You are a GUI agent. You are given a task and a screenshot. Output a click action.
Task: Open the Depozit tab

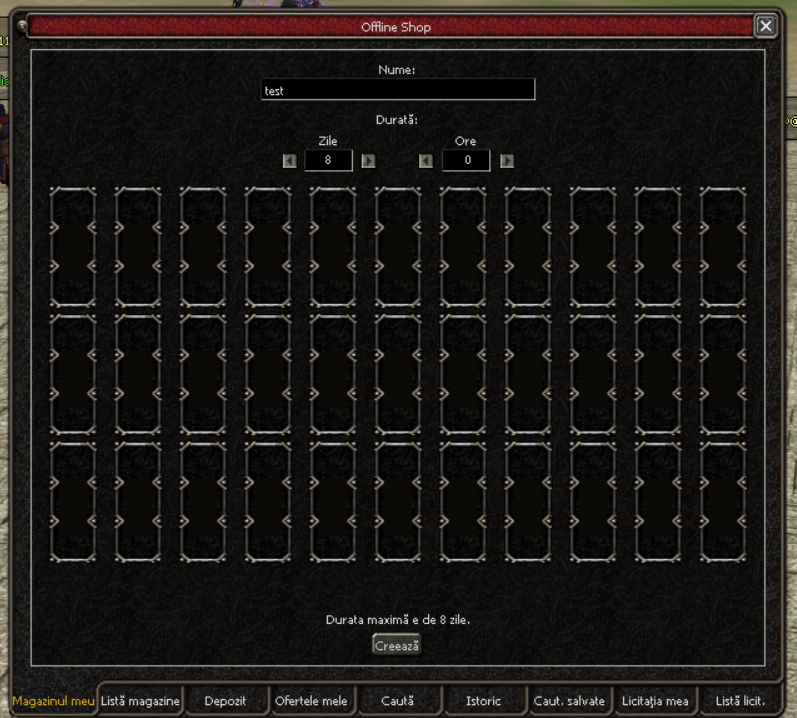(225, 701)
